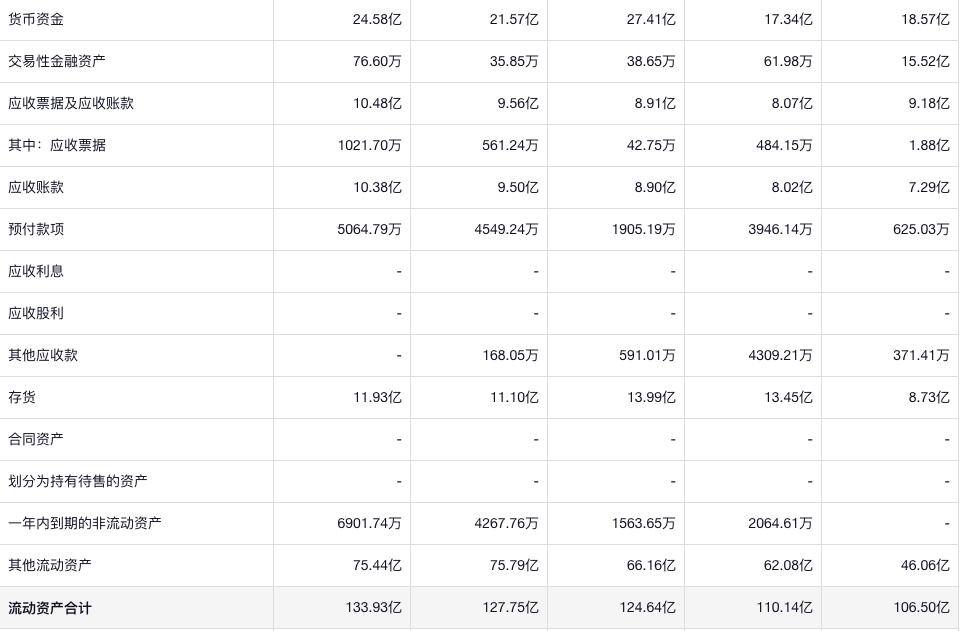Click the 24.58亿 cash value cell
963x631 pixels.
coord(377,19)
